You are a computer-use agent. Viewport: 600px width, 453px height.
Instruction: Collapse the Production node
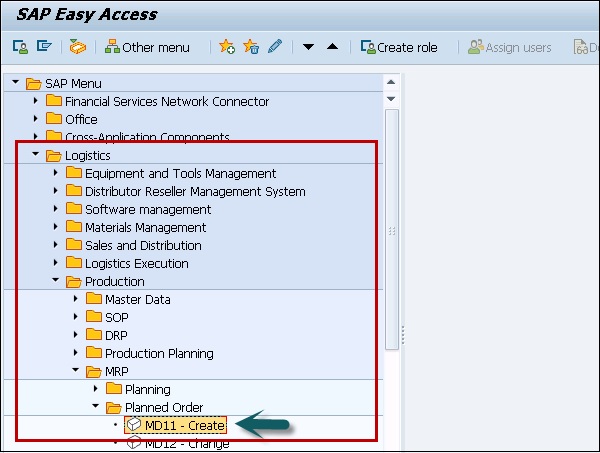tap(55, 280)
